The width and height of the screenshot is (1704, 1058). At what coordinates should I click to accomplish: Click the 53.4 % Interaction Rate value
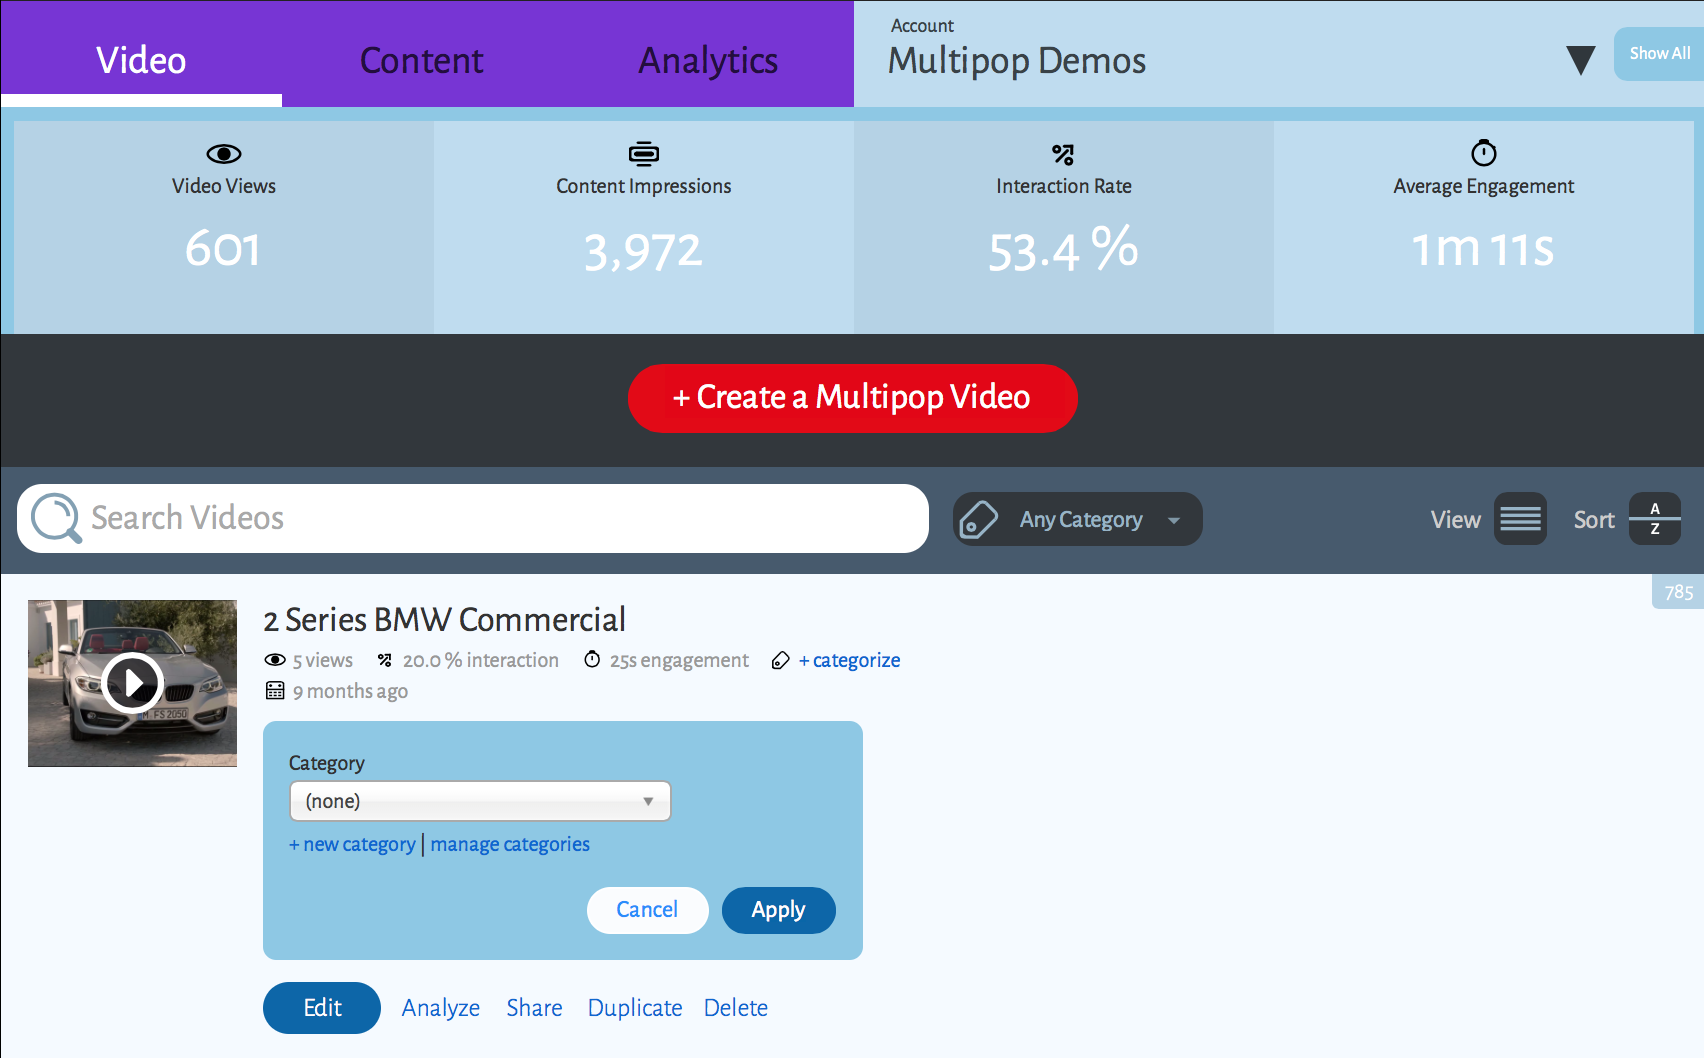pos(1063,249)
